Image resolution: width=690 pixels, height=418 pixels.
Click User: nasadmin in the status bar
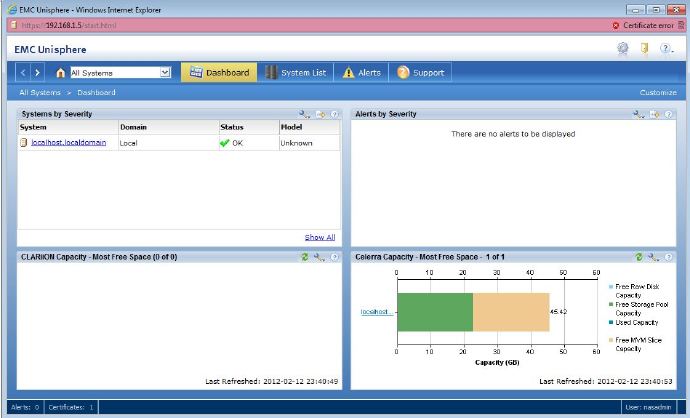click(649, 407)
